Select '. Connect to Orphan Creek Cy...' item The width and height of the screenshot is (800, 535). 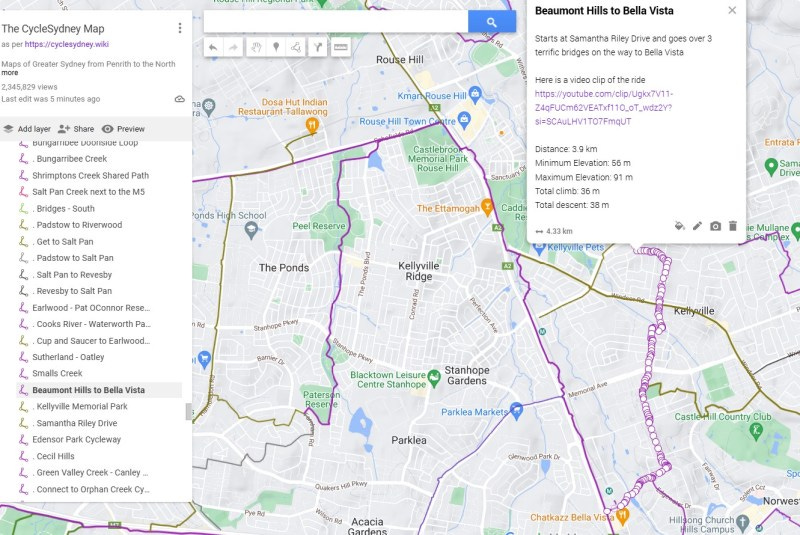99,490
